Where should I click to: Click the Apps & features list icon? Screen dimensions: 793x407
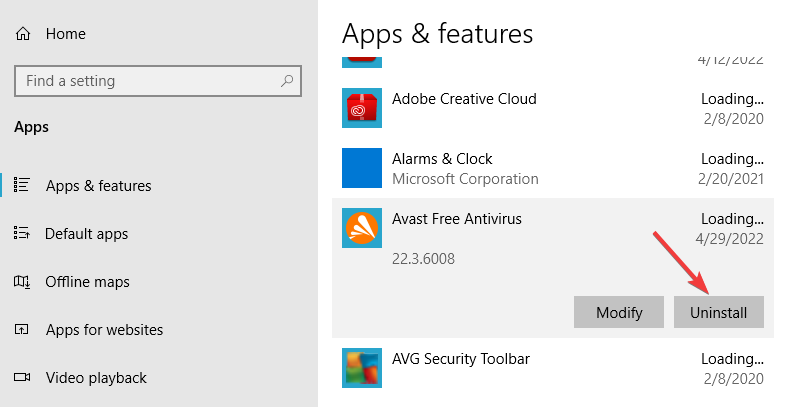(x=22, y=185)
